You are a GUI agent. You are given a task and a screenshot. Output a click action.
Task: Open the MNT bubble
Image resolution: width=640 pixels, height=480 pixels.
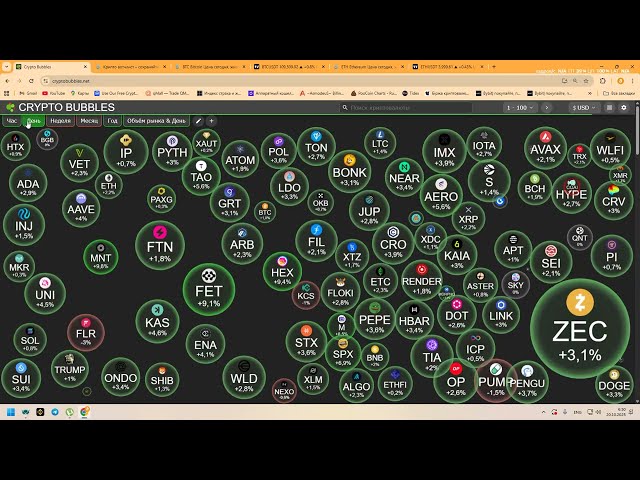(x=100, y=257)
